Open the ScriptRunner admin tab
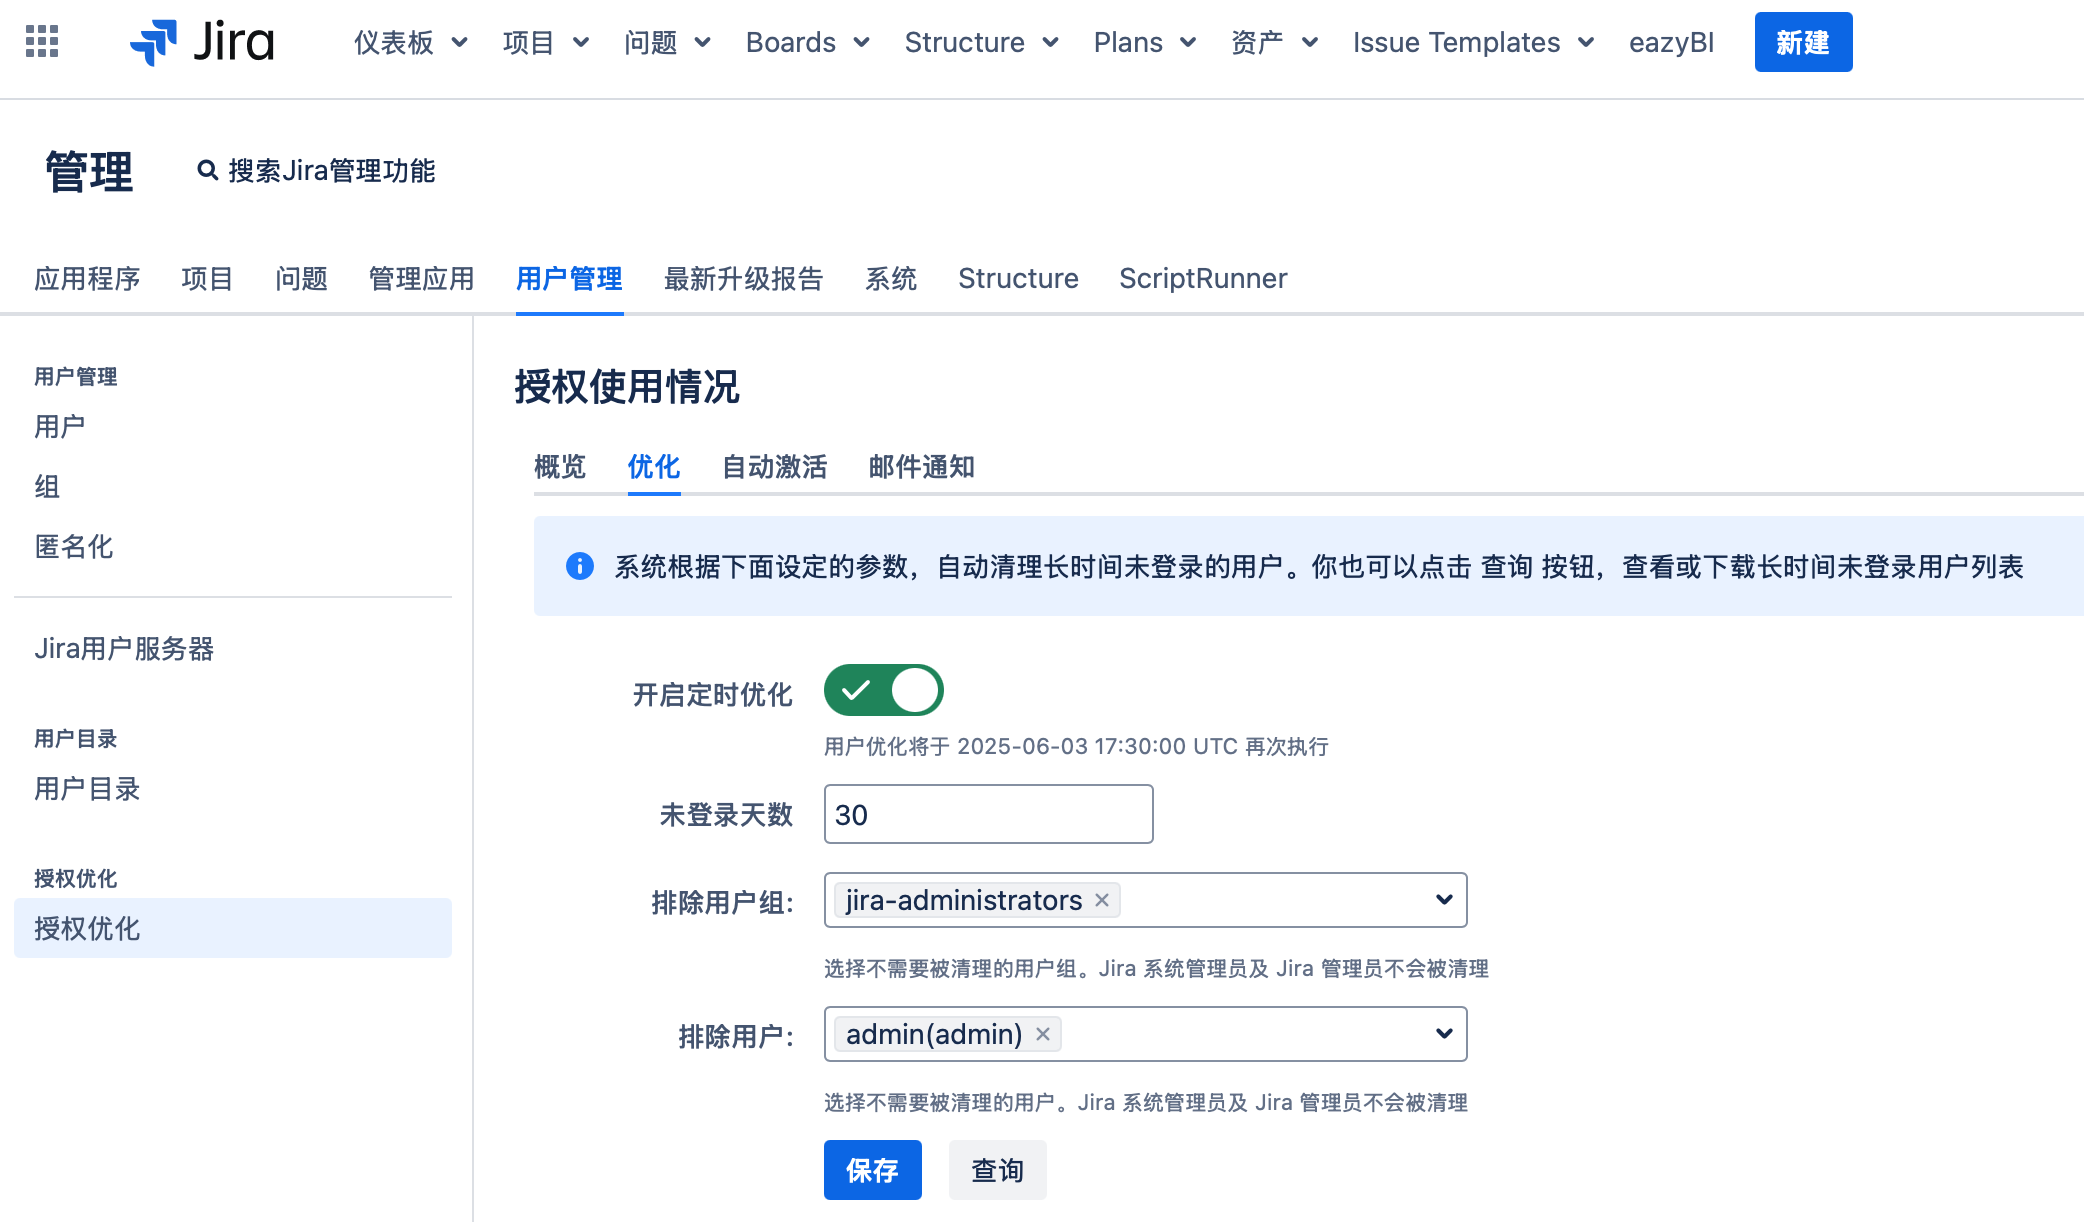 [1203, 279]
